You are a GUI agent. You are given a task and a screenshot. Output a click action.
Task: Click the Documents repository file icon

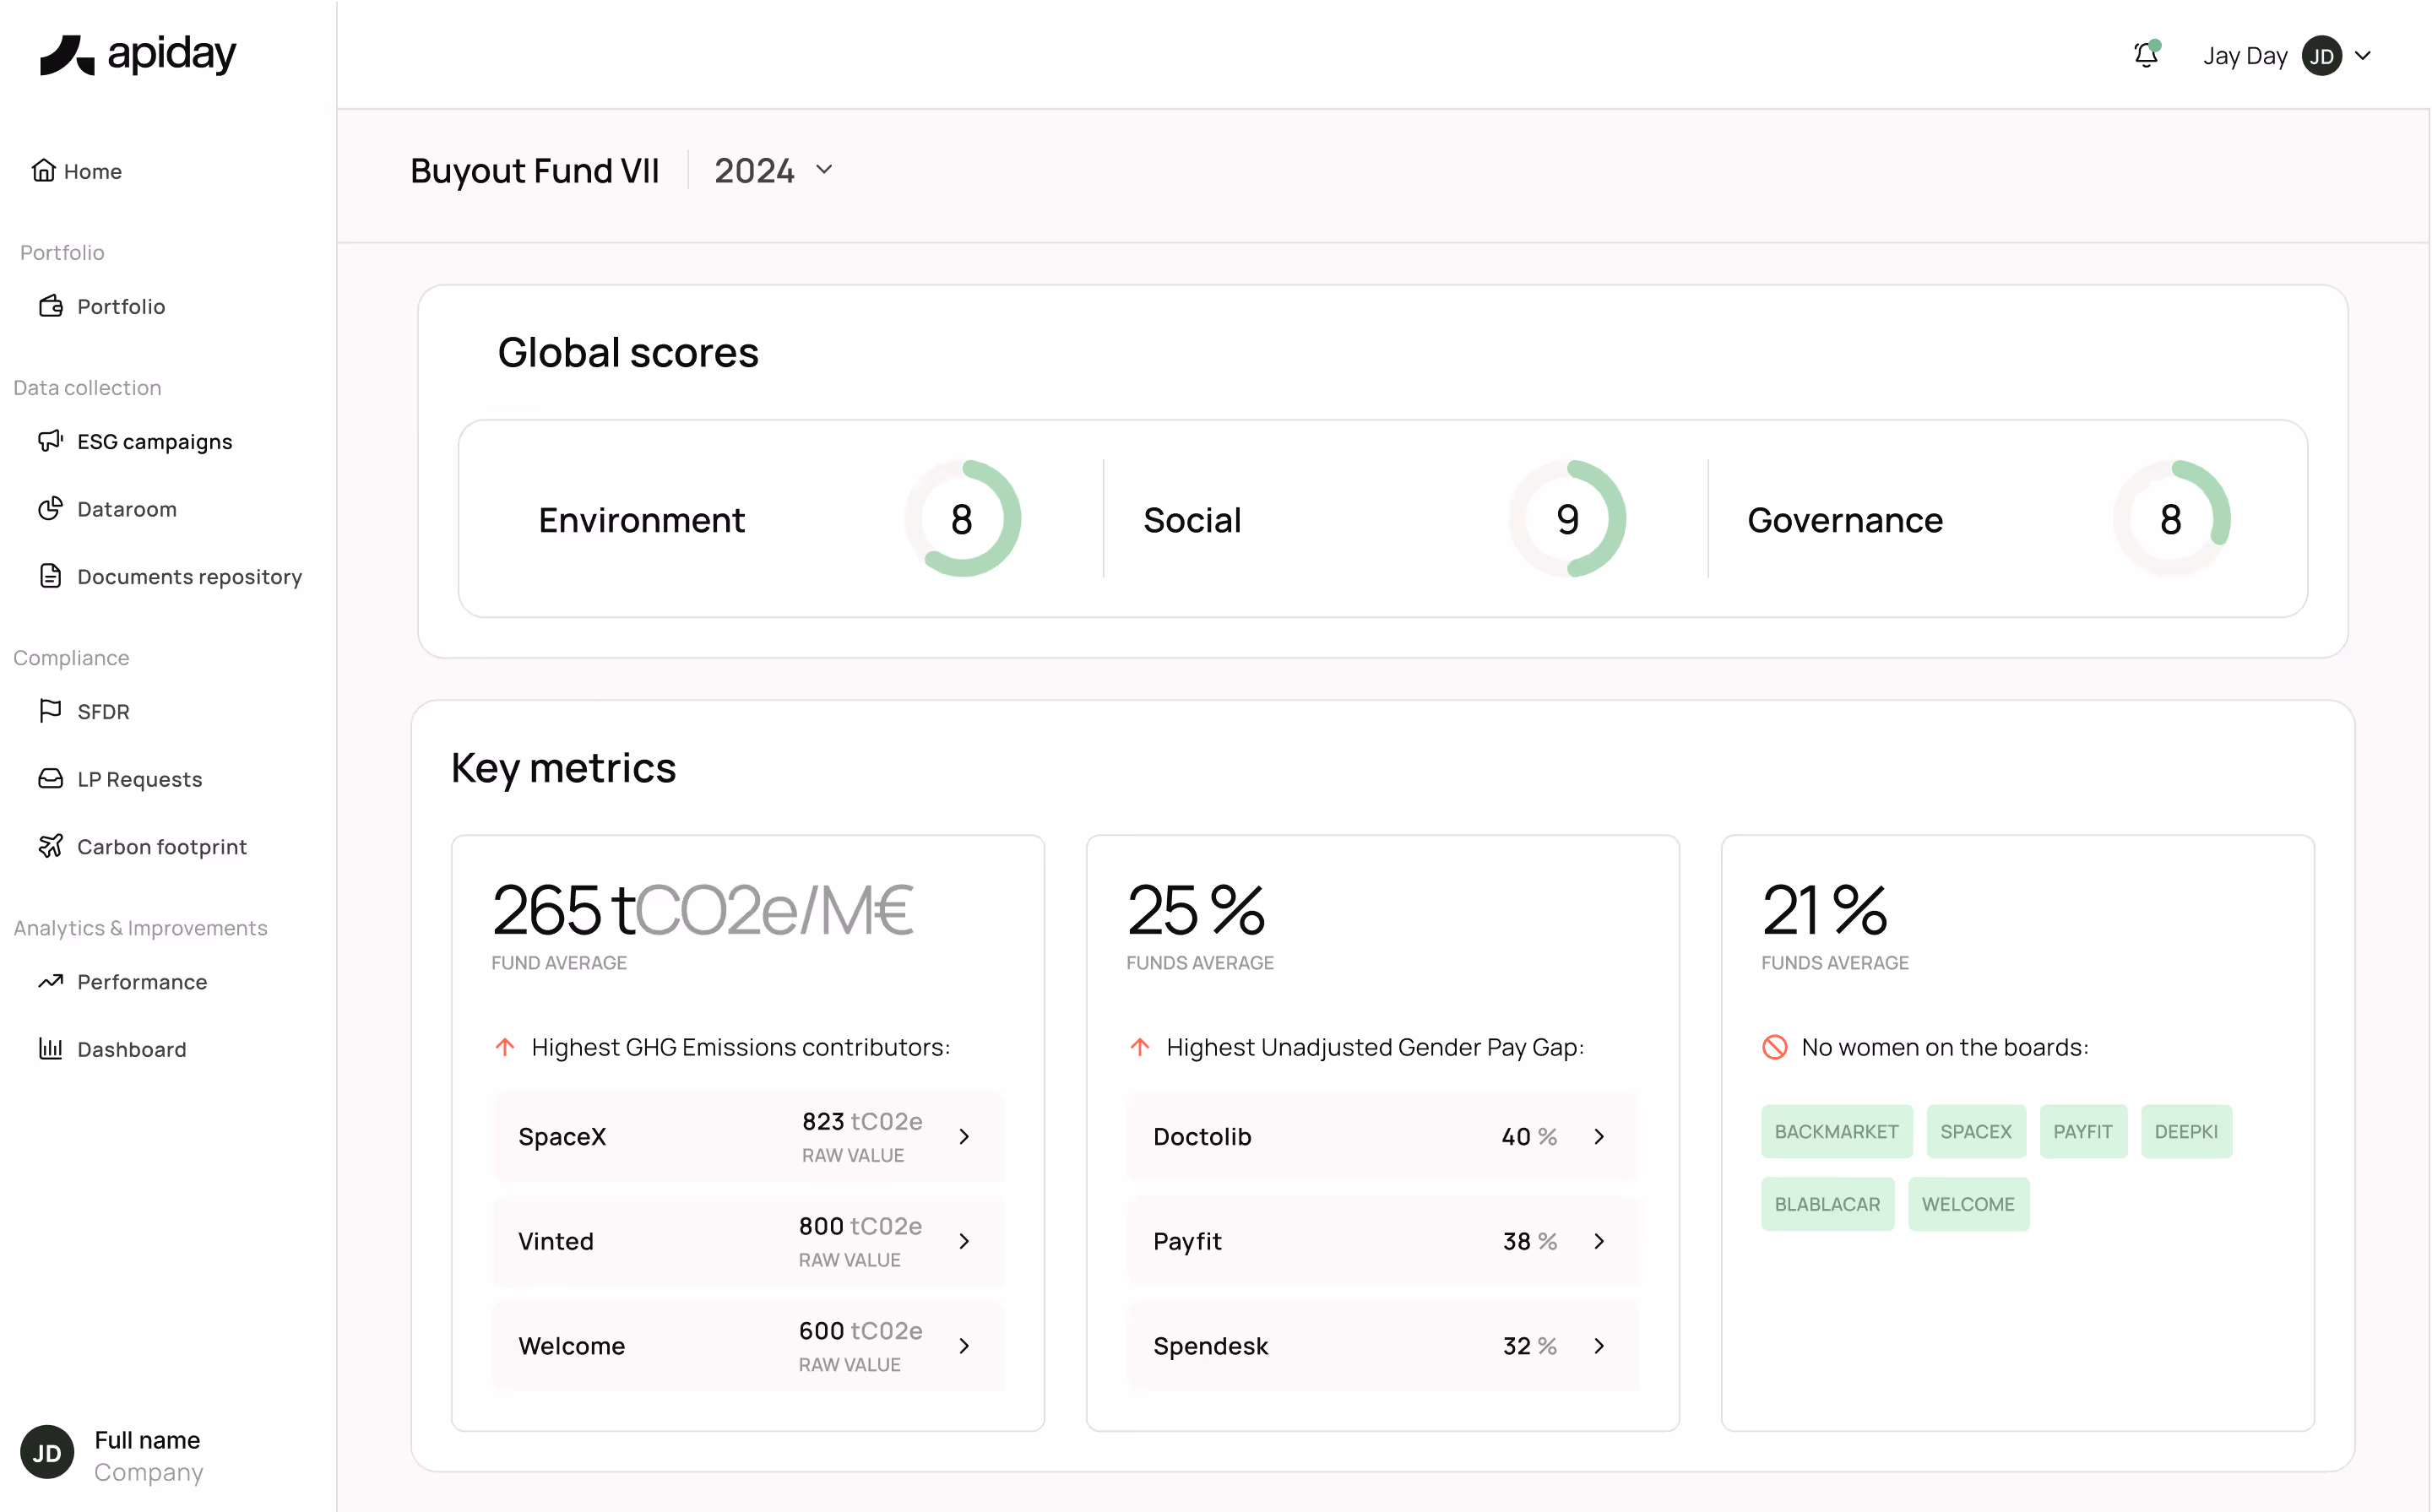(x=50, y=576)
